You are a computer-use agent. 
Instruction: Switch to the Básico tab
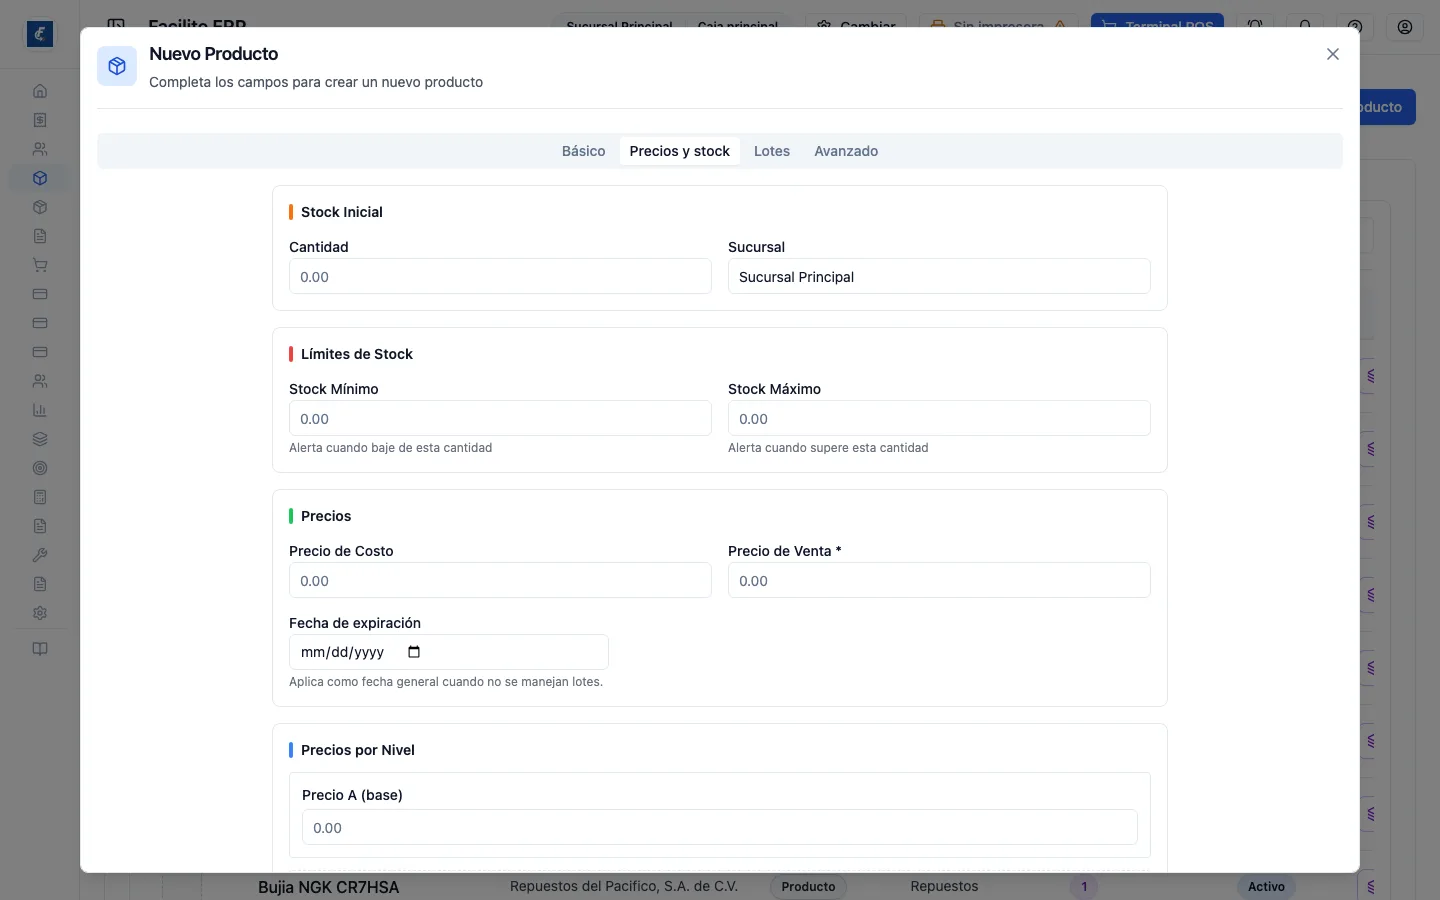583,151
